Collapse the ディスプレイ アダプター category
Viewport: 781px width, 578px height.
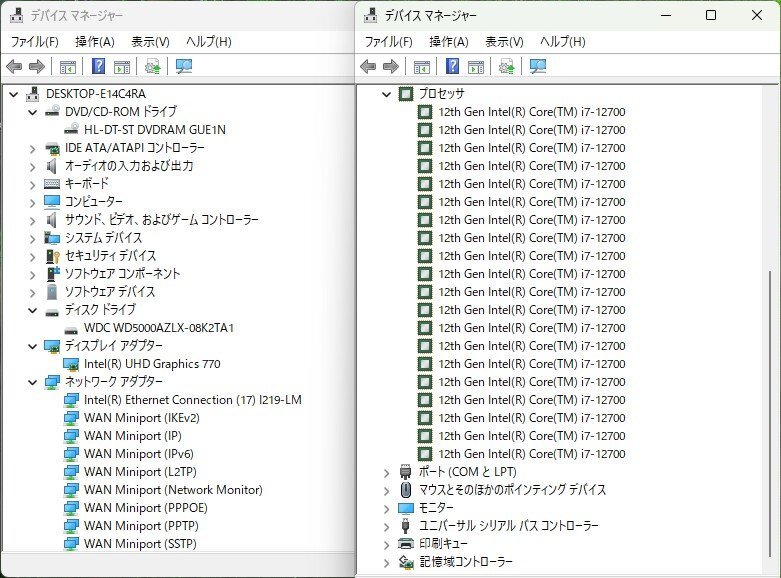coord(33,346)
